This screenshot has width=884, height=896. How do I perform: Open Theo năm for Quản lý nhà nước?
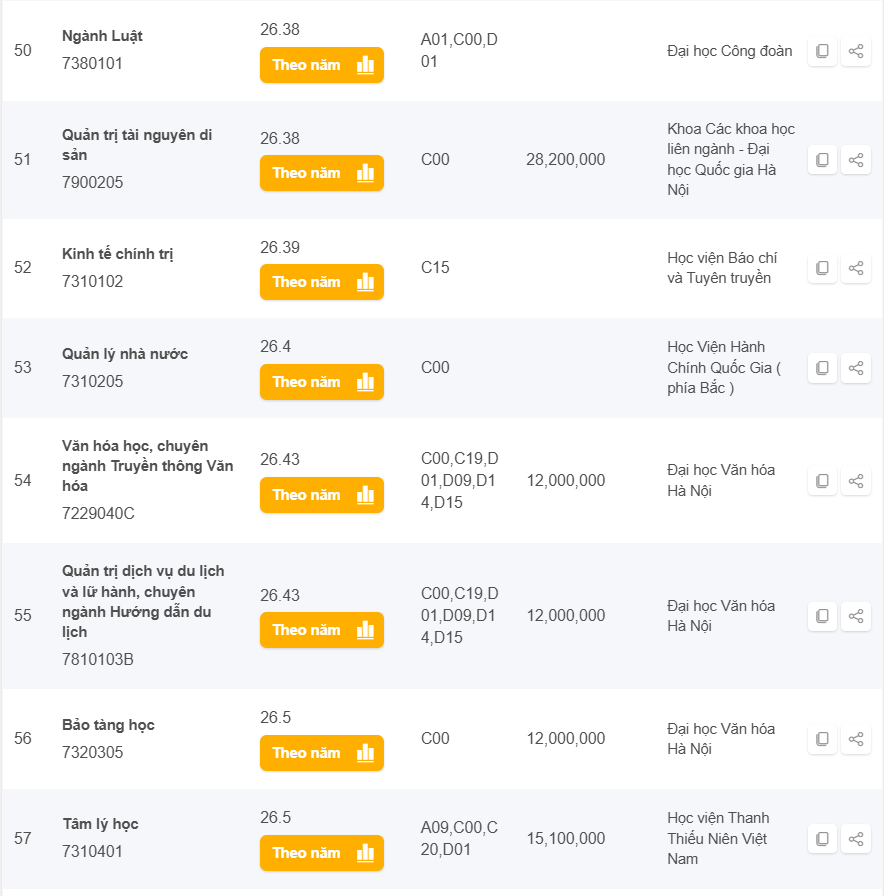pyautogui.click(x=321, y=382)
